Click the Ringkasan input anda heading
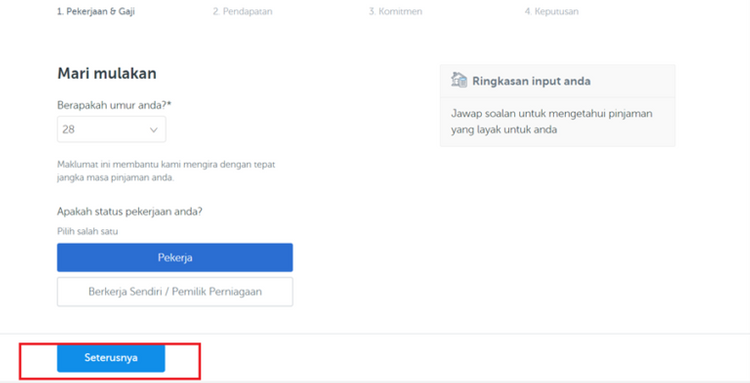 (531, 81)
